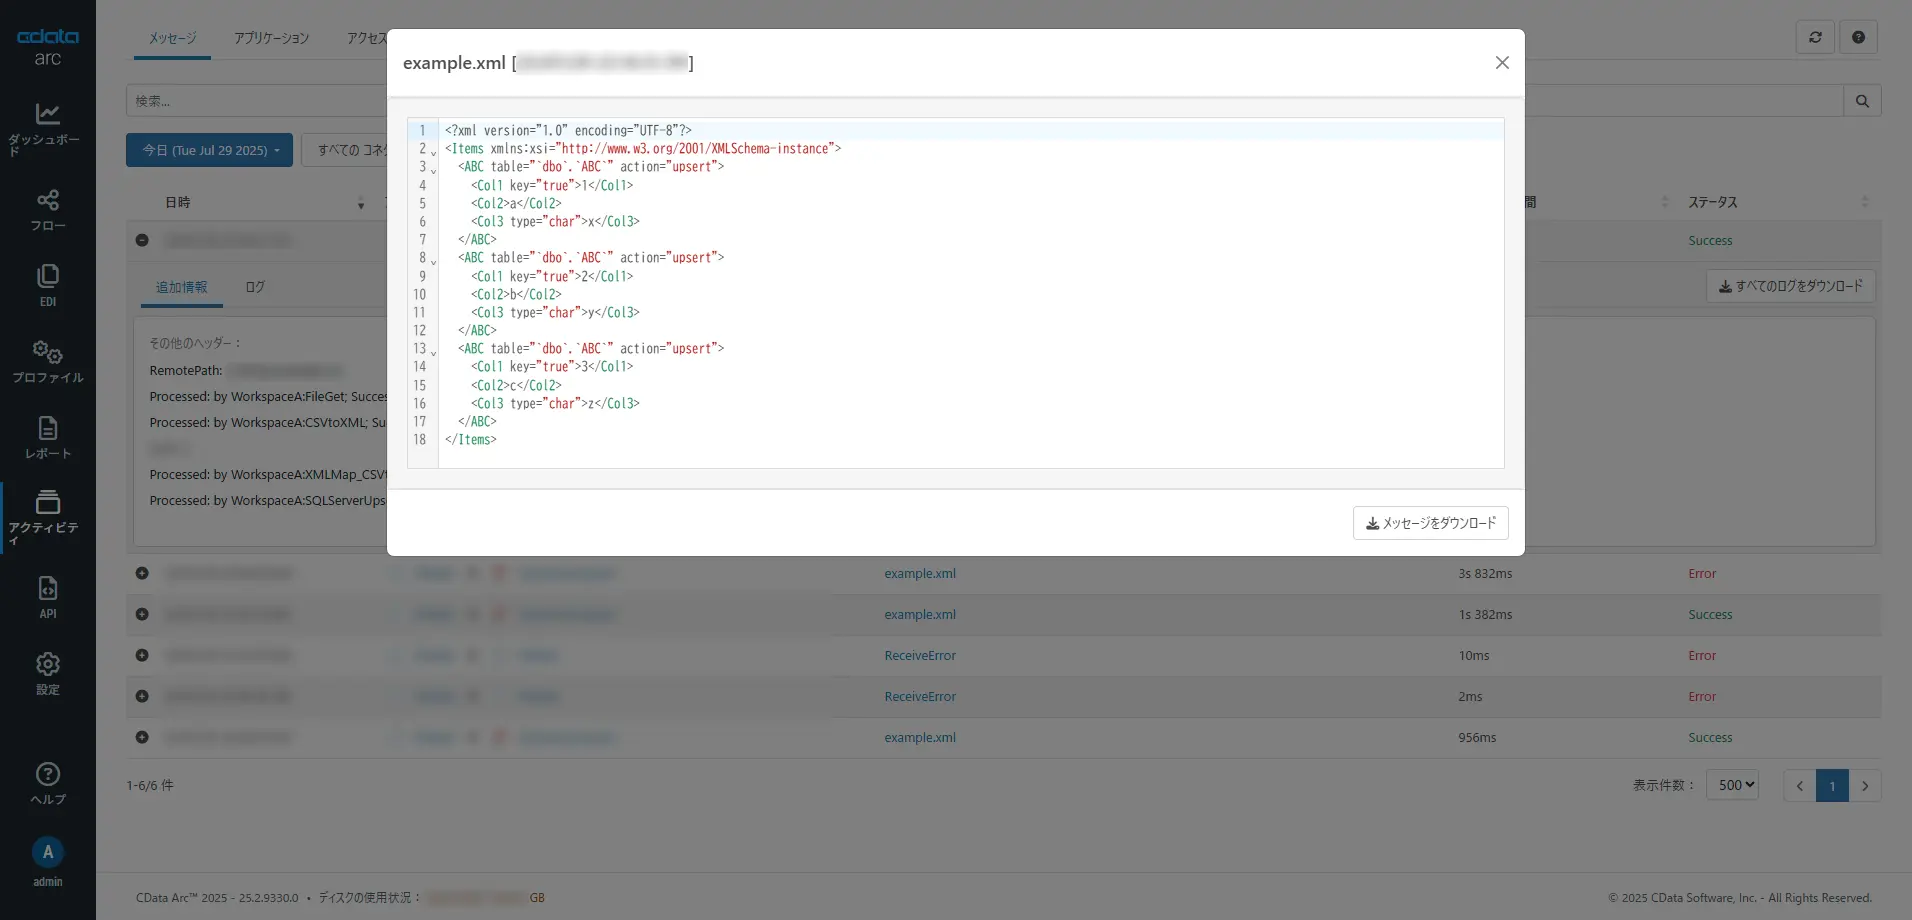This screenshot has width=1912, height=920.
Task: Select the ログ tab
Action: 255,287
